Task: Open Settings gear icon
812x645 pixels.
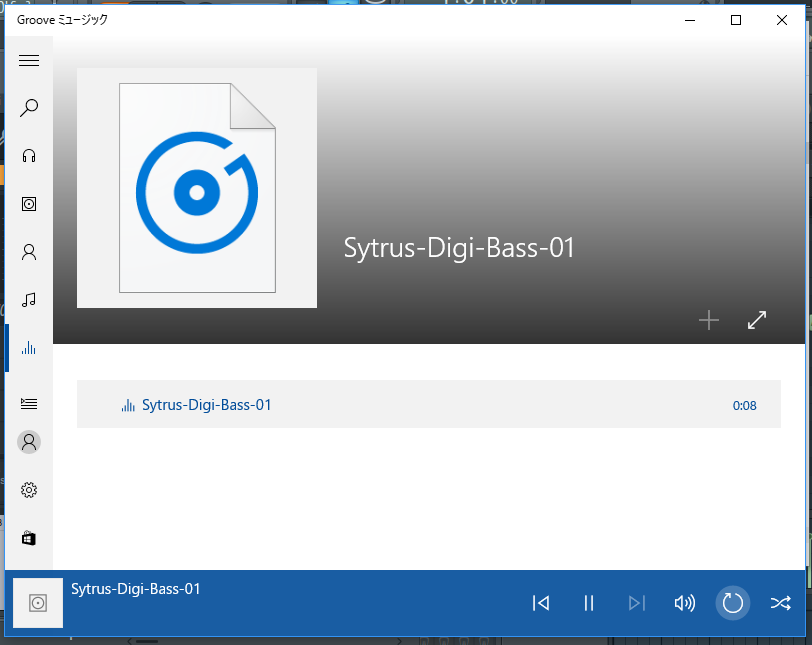Action: coord(29,490)
